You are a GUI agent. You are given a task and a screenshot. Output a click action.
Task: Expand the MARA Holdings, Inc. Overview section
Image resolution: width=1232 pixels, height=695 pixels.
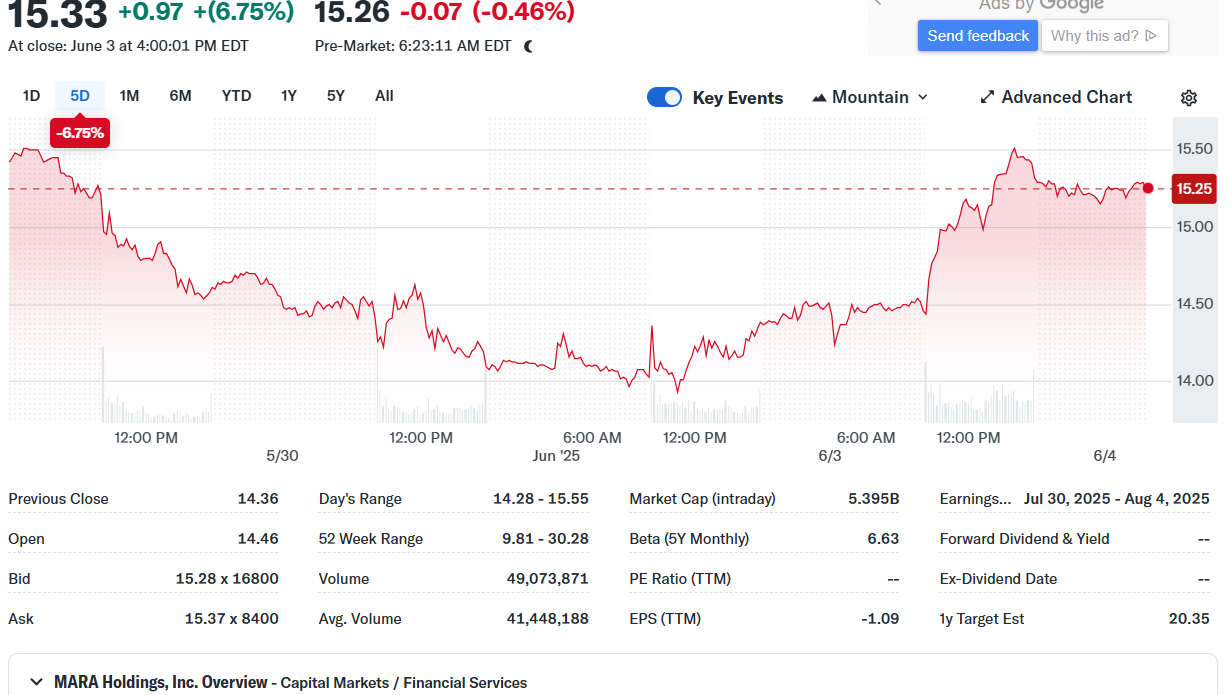(36, 682)
